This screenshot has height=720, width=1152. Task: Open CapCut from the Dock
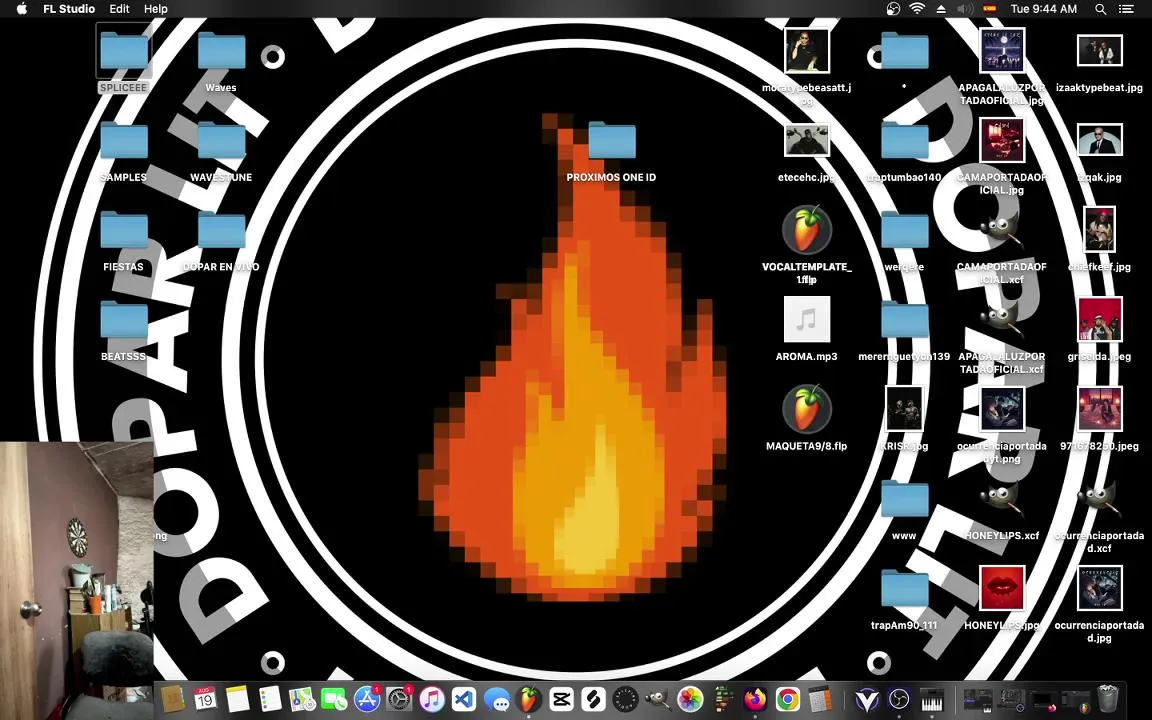tap(561, 699)
